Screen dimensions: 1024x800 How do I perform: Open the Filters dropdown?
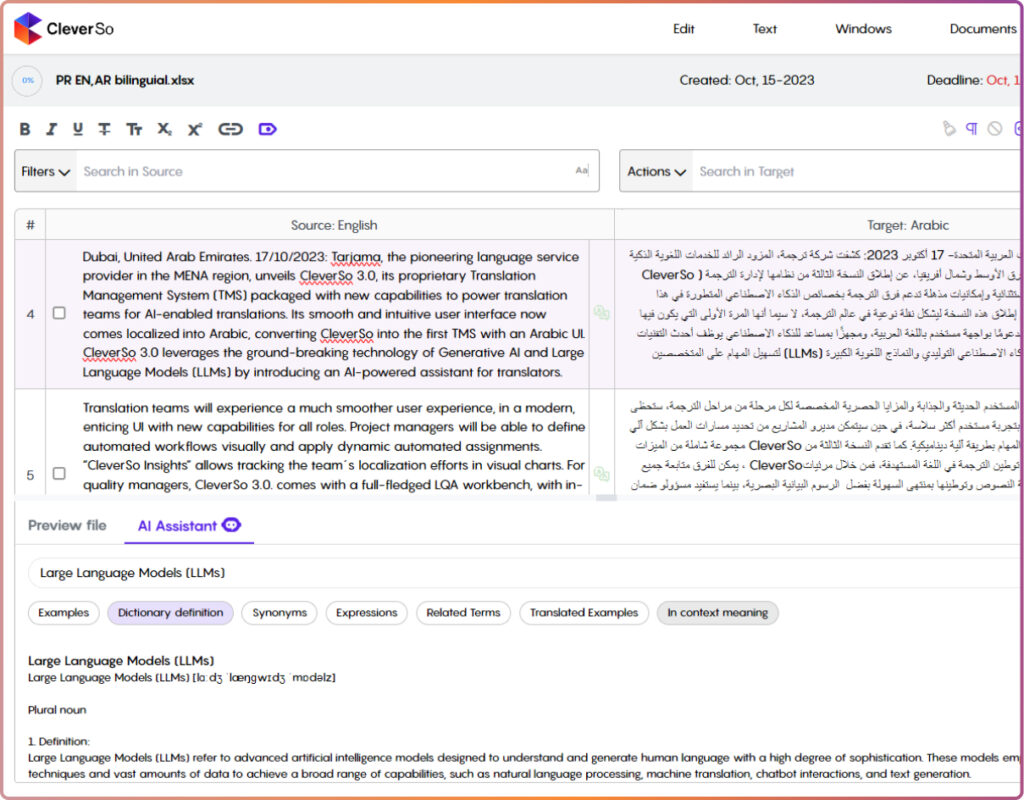[46, 171]
